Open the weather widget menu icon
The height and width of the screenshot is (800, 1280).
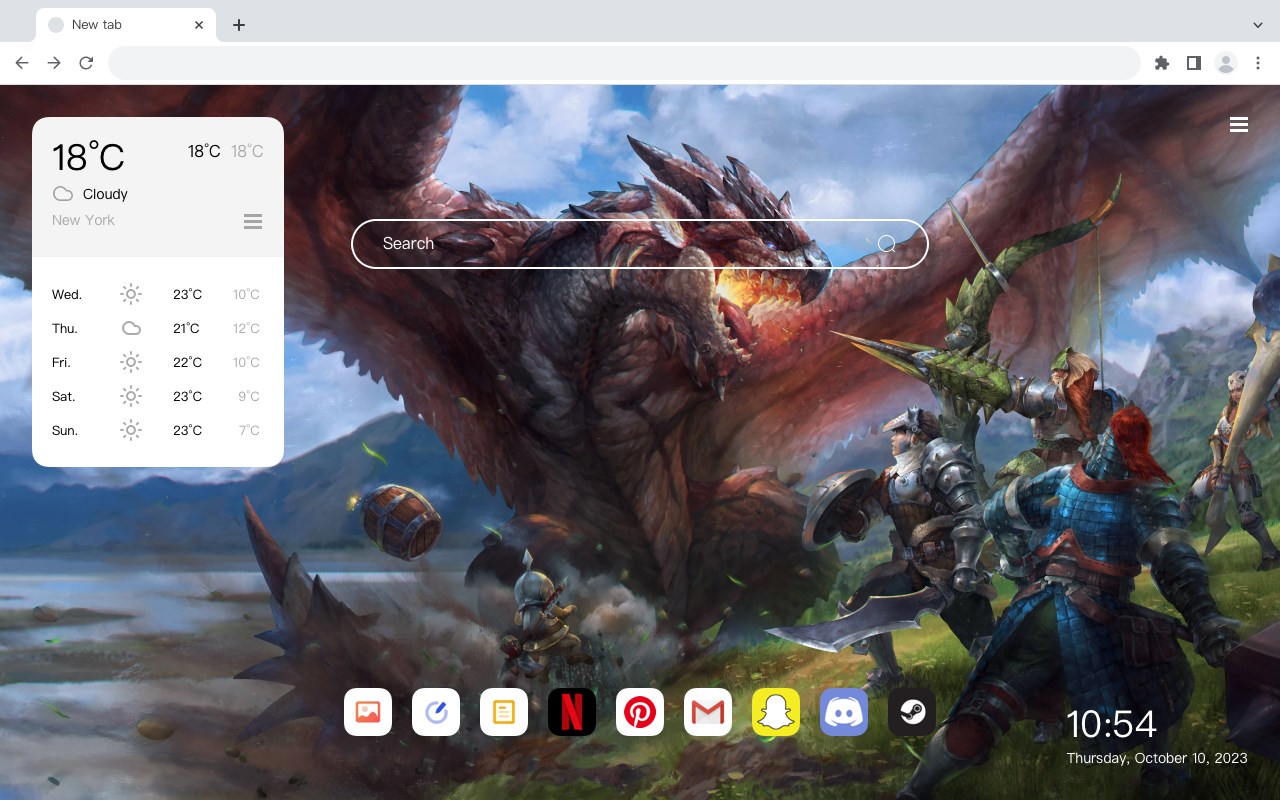253,221
